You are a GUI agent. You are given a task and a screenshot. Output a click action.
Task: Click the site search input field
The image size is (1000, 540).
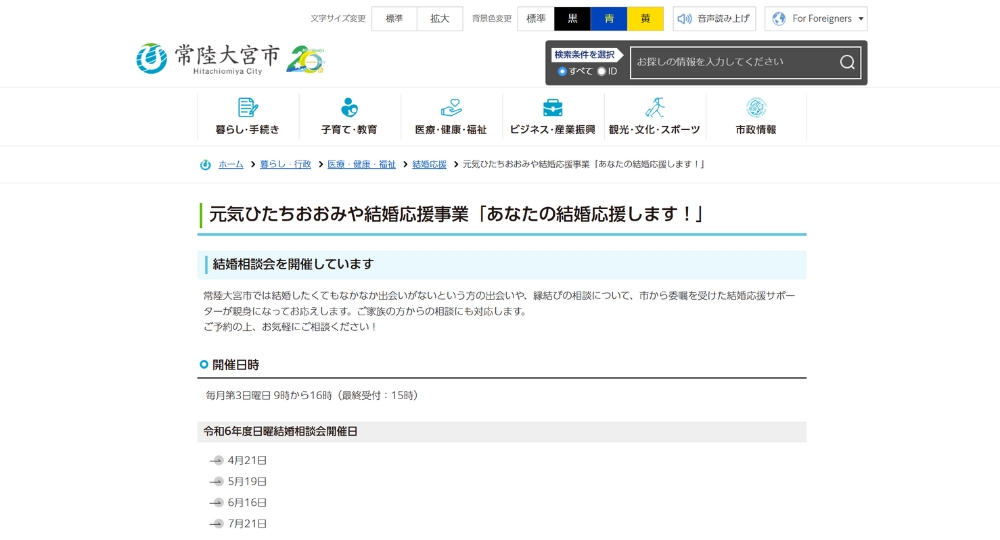coord(732,62)
